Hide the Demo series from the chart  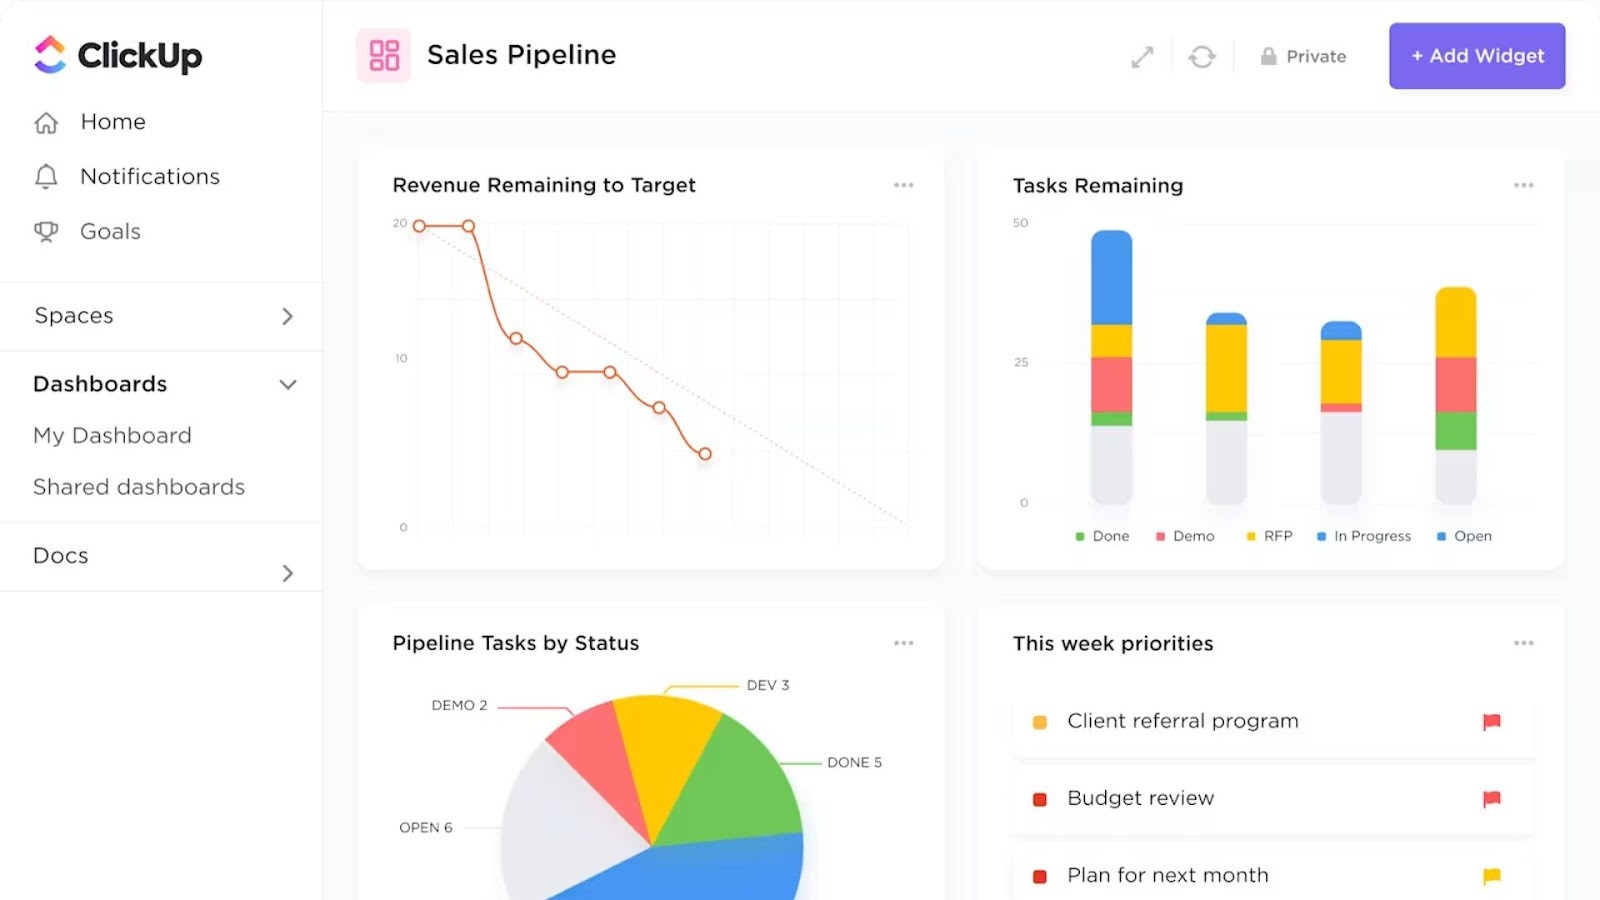(1184, 535)
